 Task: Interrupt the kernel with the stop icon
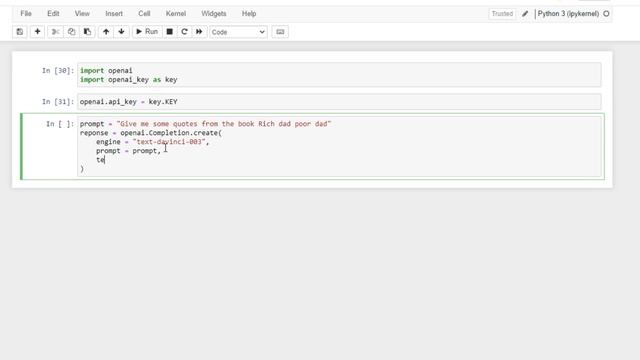(x=169, y=32)
